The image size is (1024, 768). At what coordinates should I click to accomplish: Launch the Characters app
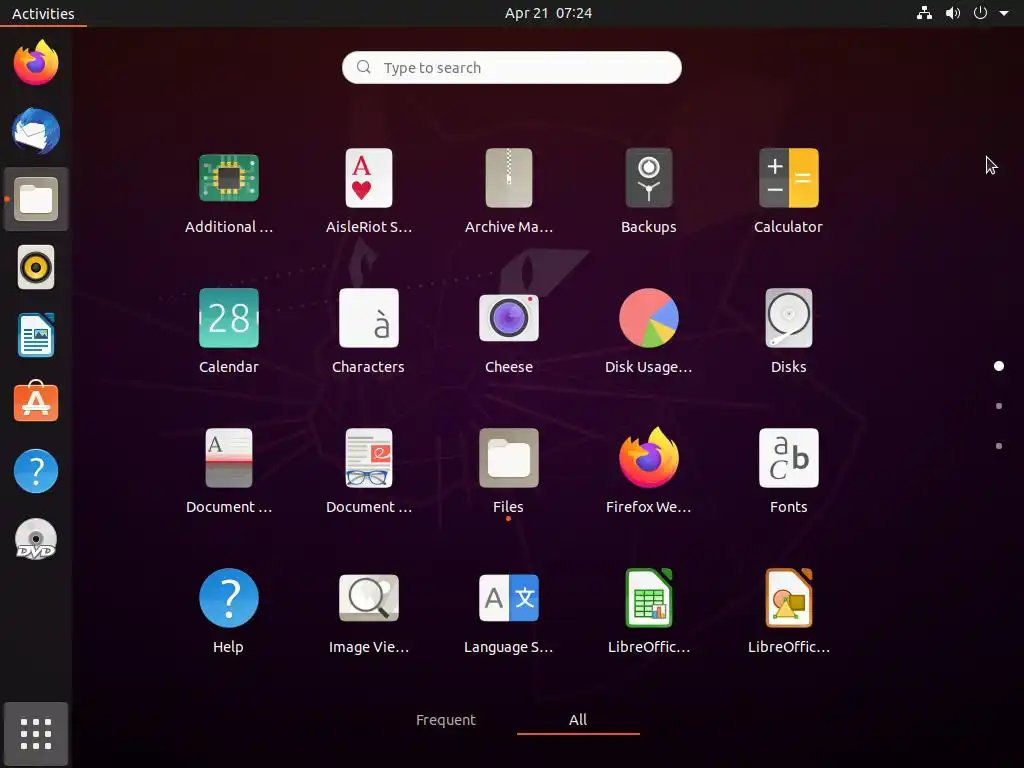(368, 318)
